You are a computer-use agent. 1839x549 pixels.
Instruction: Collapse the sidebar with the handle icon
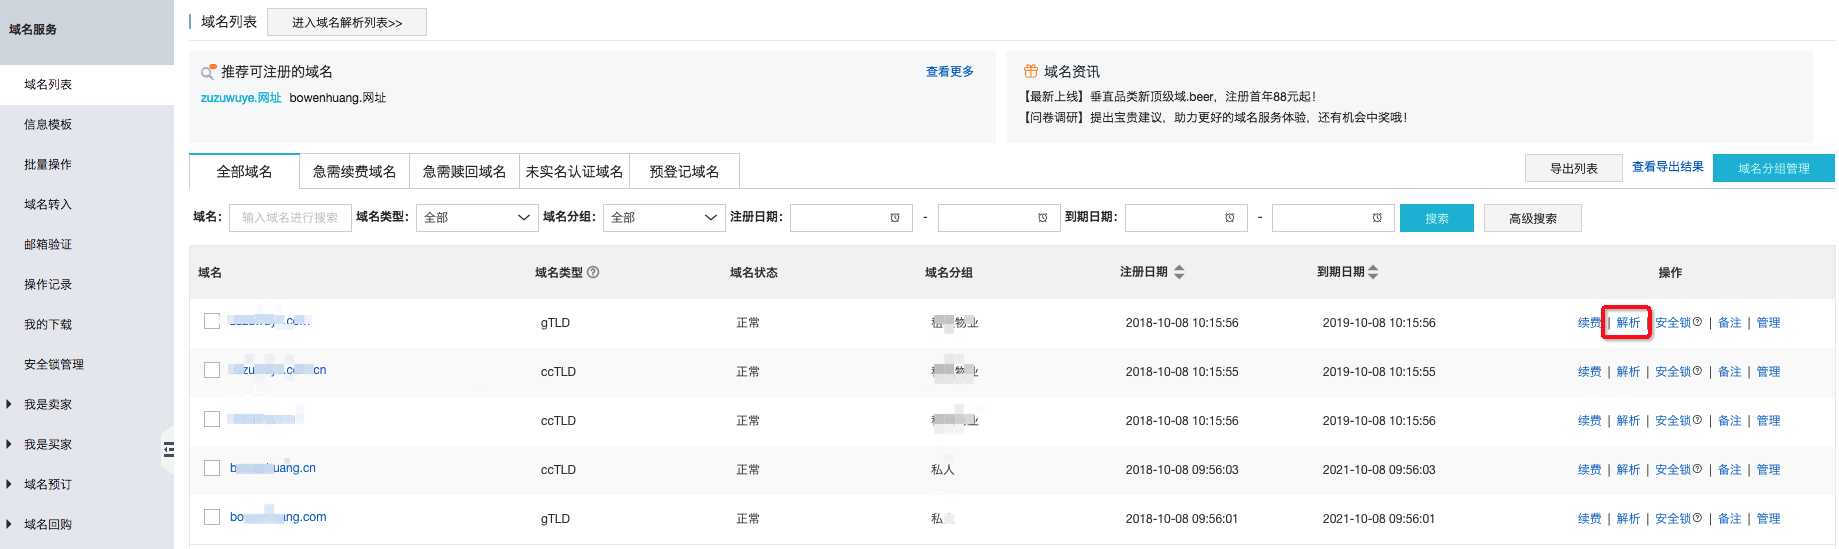click(x=168, y=449)
